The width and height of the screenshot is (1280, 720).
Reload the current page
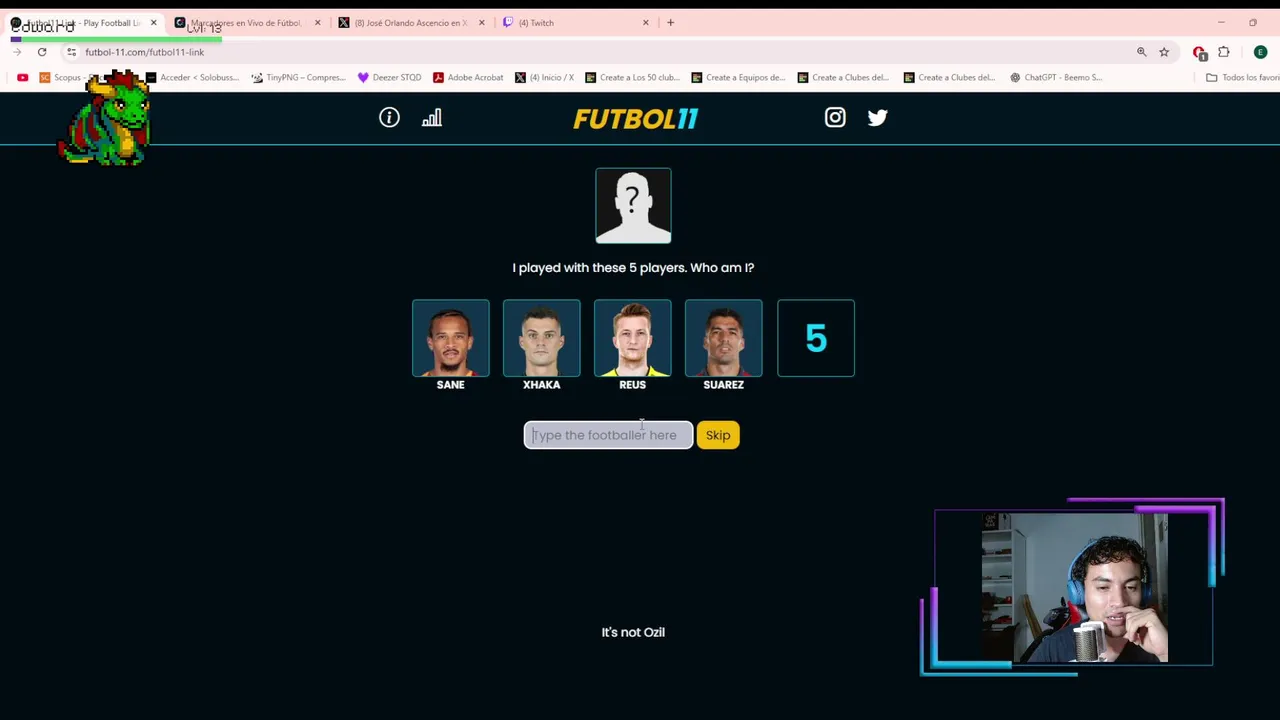click(42, 52)
